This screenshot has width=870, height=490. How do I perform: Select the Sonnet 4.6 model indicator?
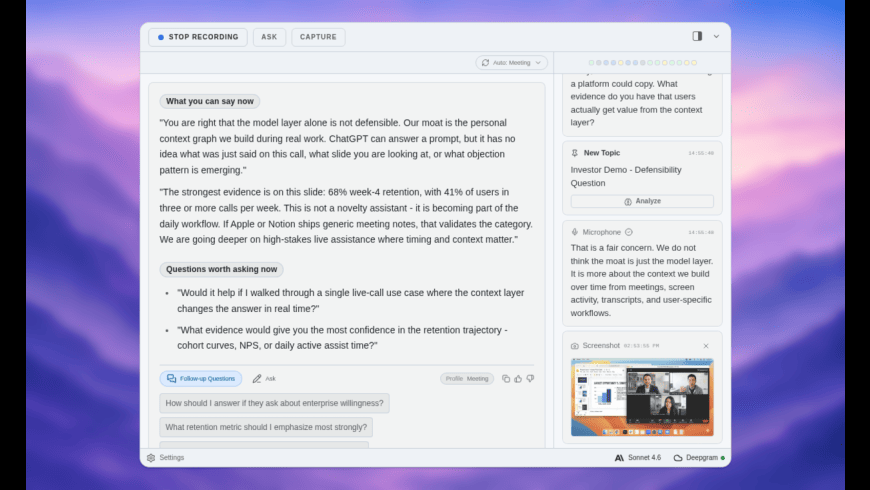[x=638, y=458]
